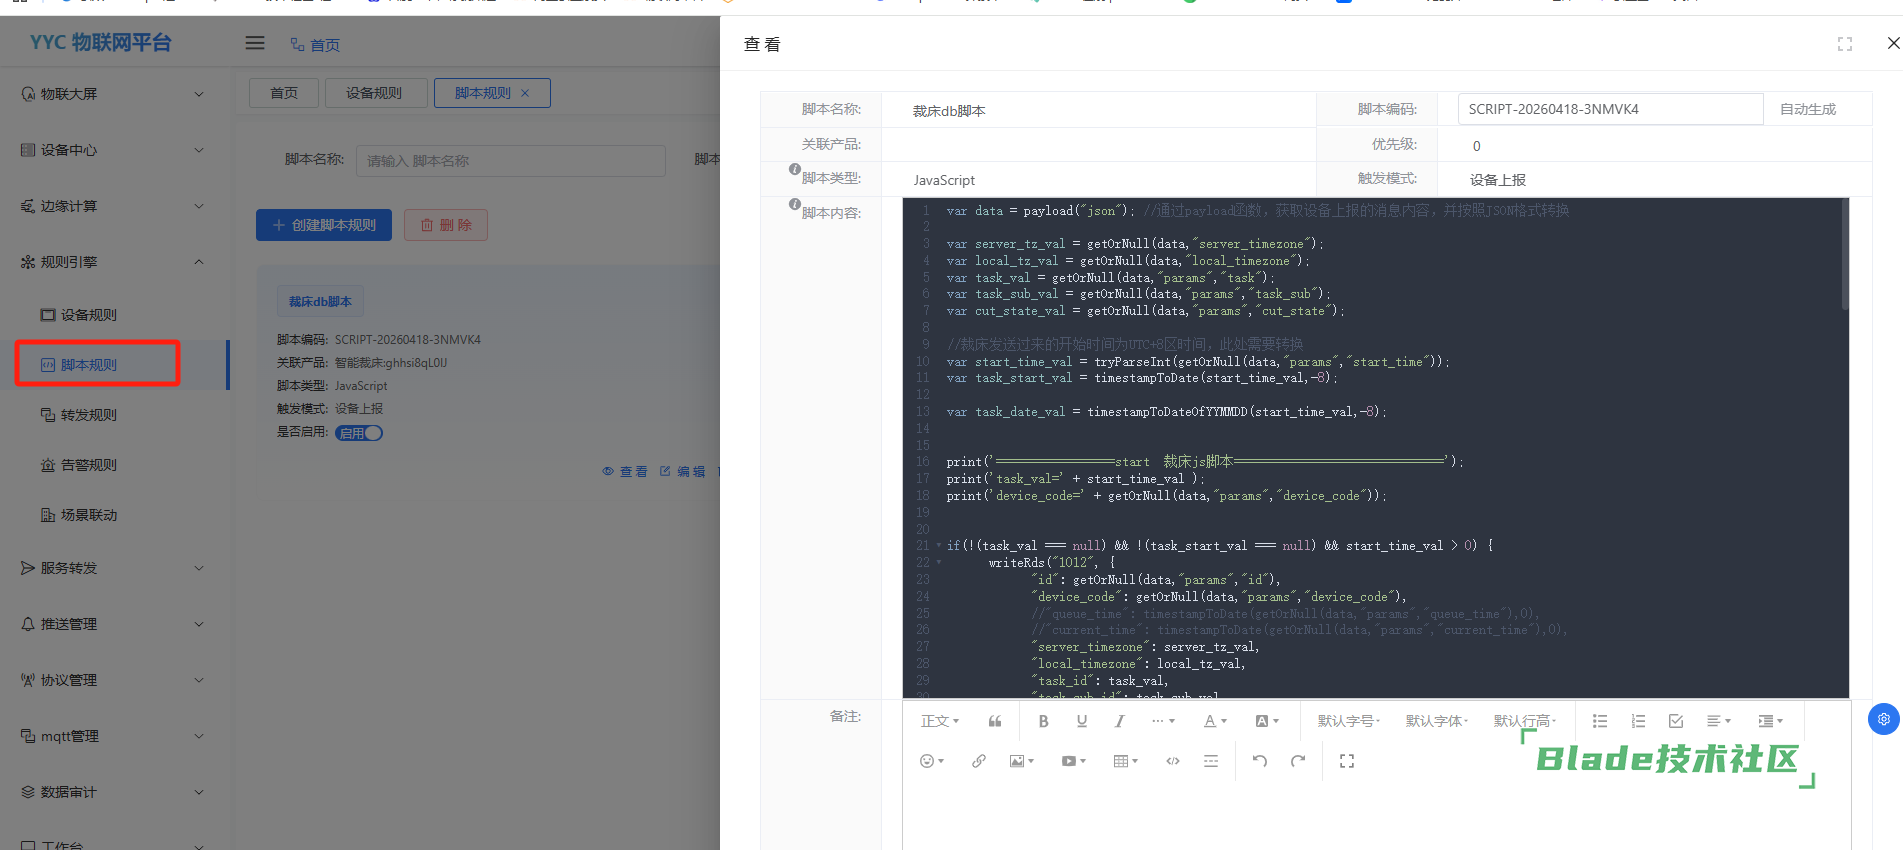Open the 默认字号 font size dropdown
Viewport: 1903px width, 850px height.
point(1348,721)
